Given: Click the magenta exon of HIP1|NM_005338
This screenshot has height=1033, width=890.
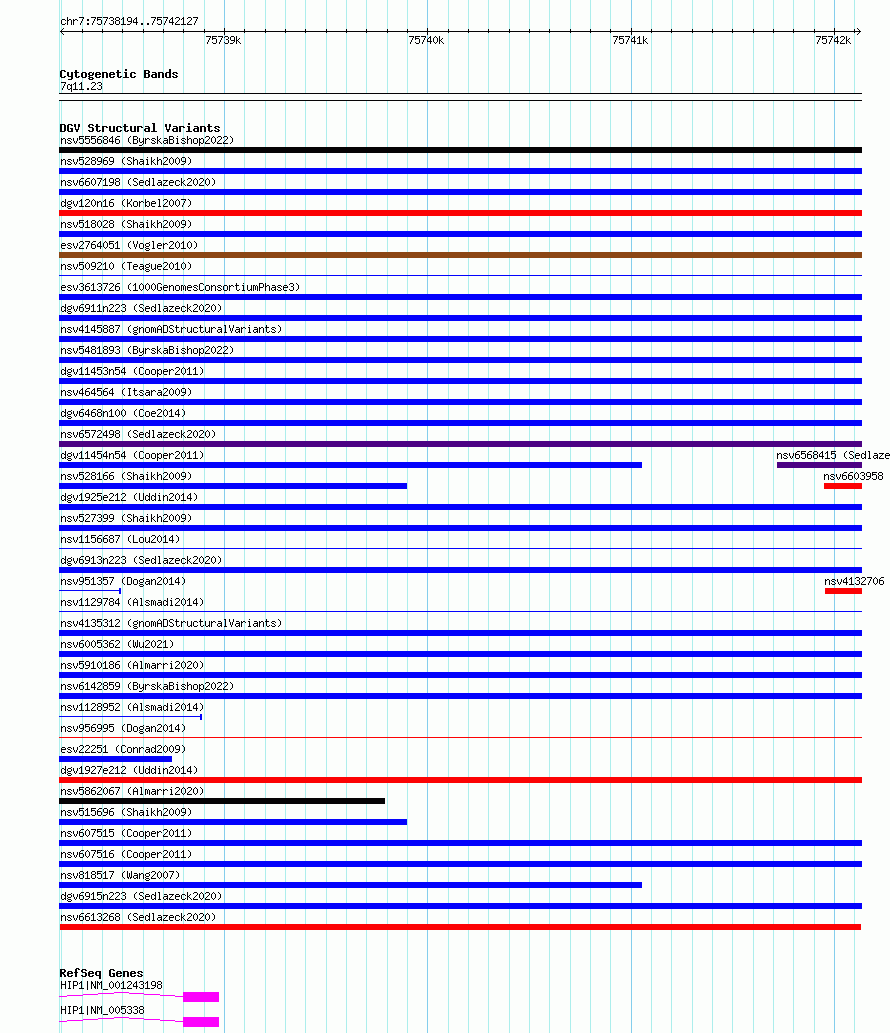Looking at the screenshot, I should 201,1022.
